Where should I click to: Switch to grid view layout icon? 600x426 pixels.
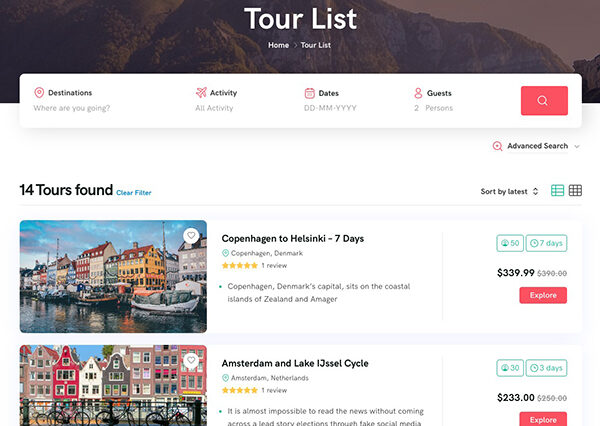pos(576,191)
